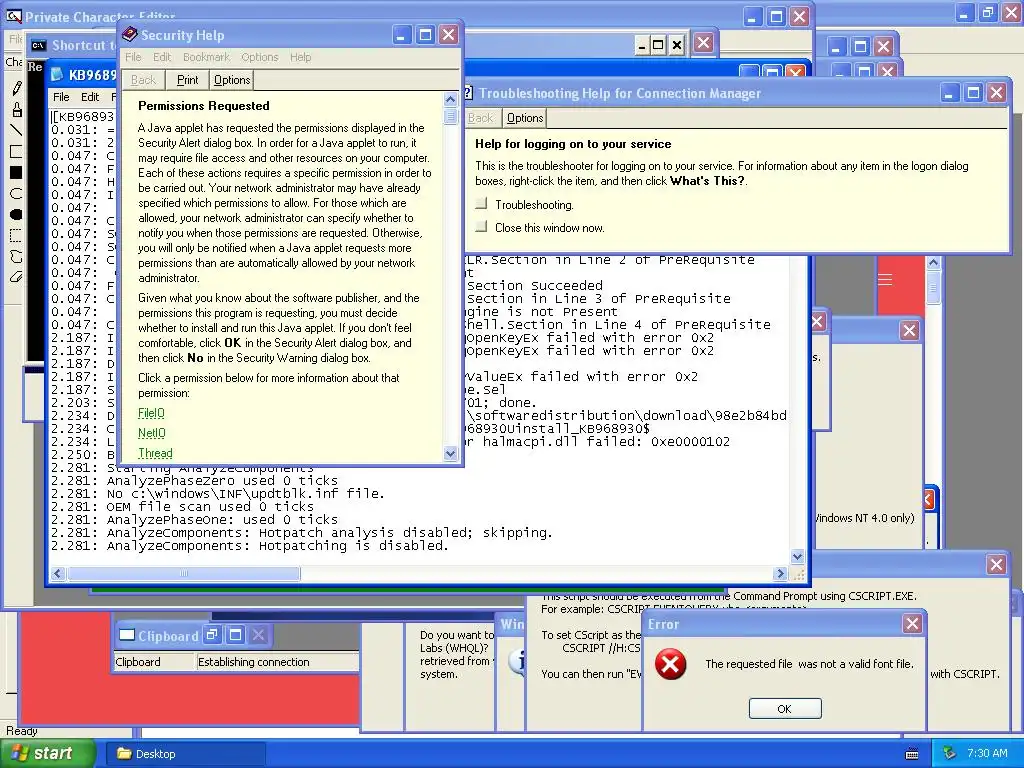The image size is (1024, 768).
Task: Click the line "AnalyzePhaseOne: used 0 ticks"
Action: pos(195,520)
